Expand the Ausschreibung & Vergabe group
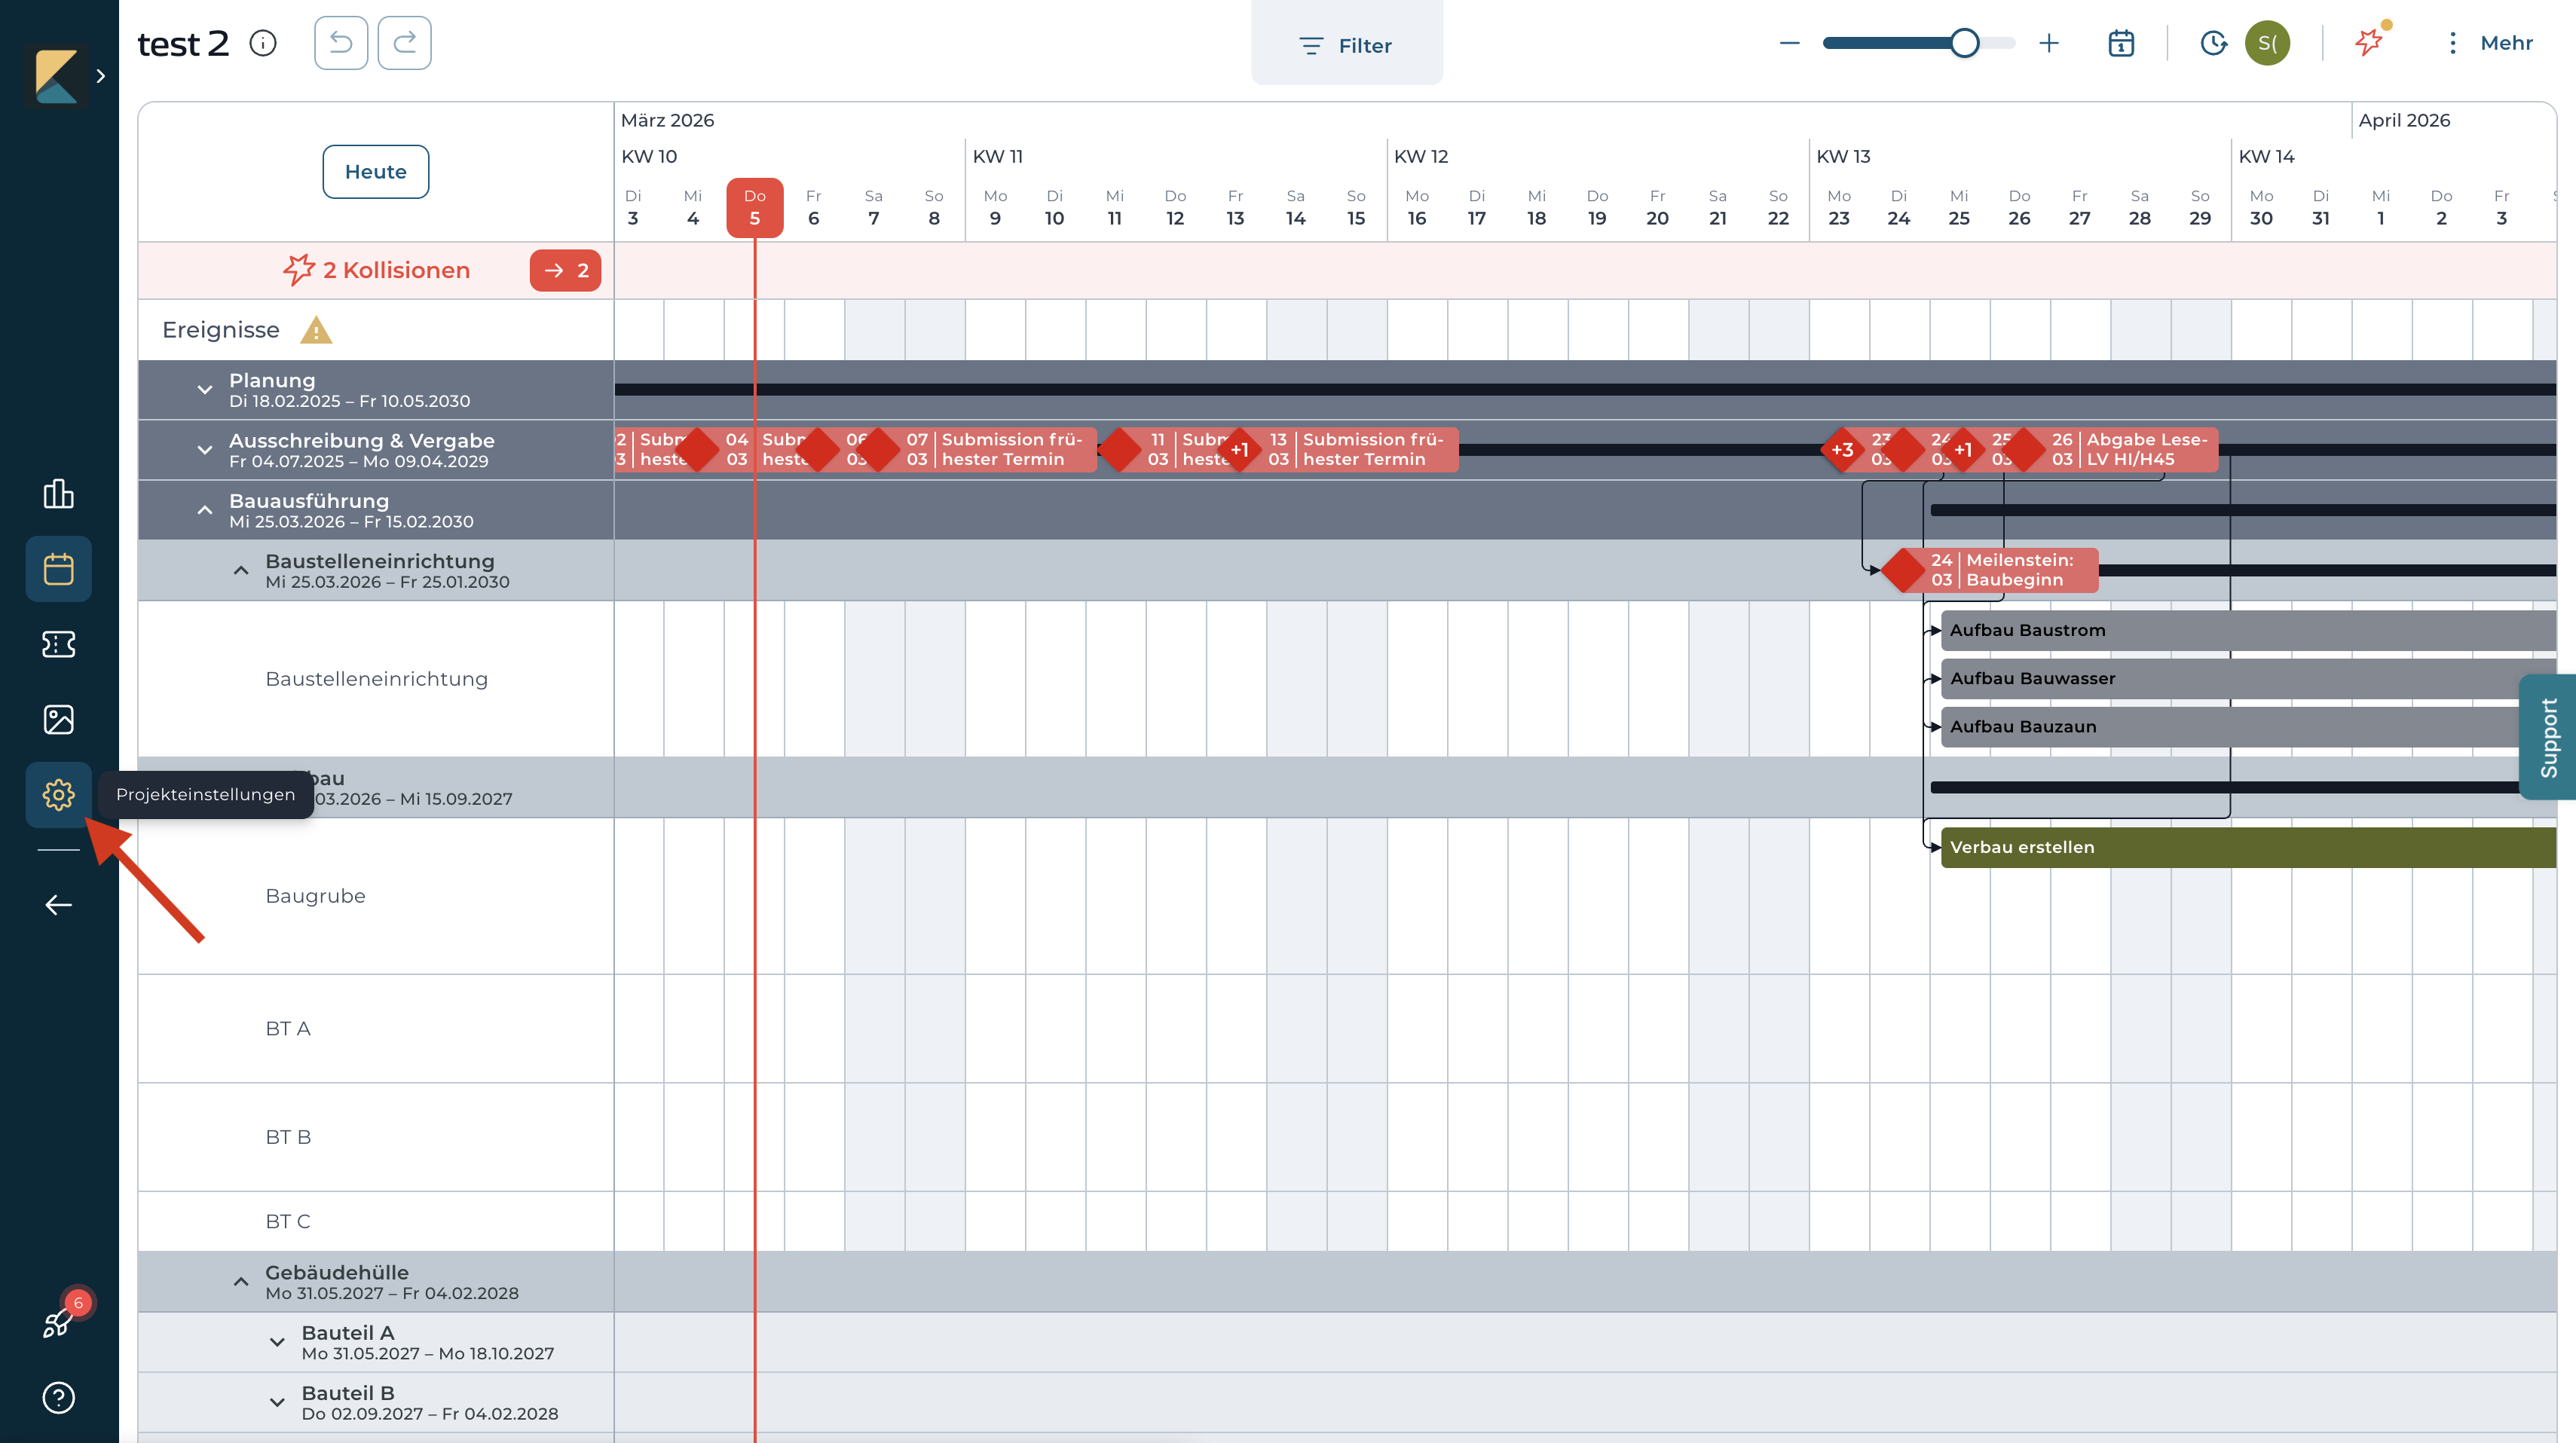The image size is (2576, 1443). [x=204, y=450]
